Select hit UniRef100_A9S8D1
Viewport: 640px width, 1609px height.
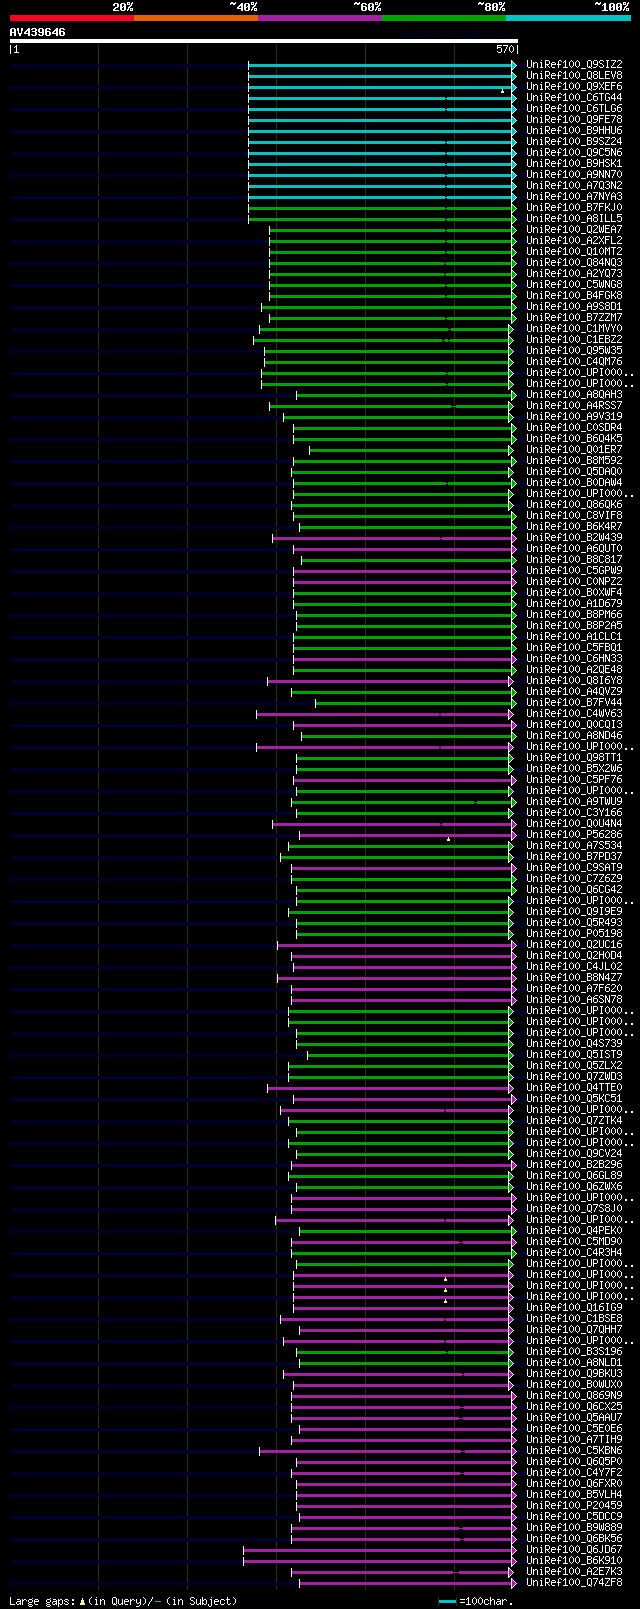click(x=574, y=307)
